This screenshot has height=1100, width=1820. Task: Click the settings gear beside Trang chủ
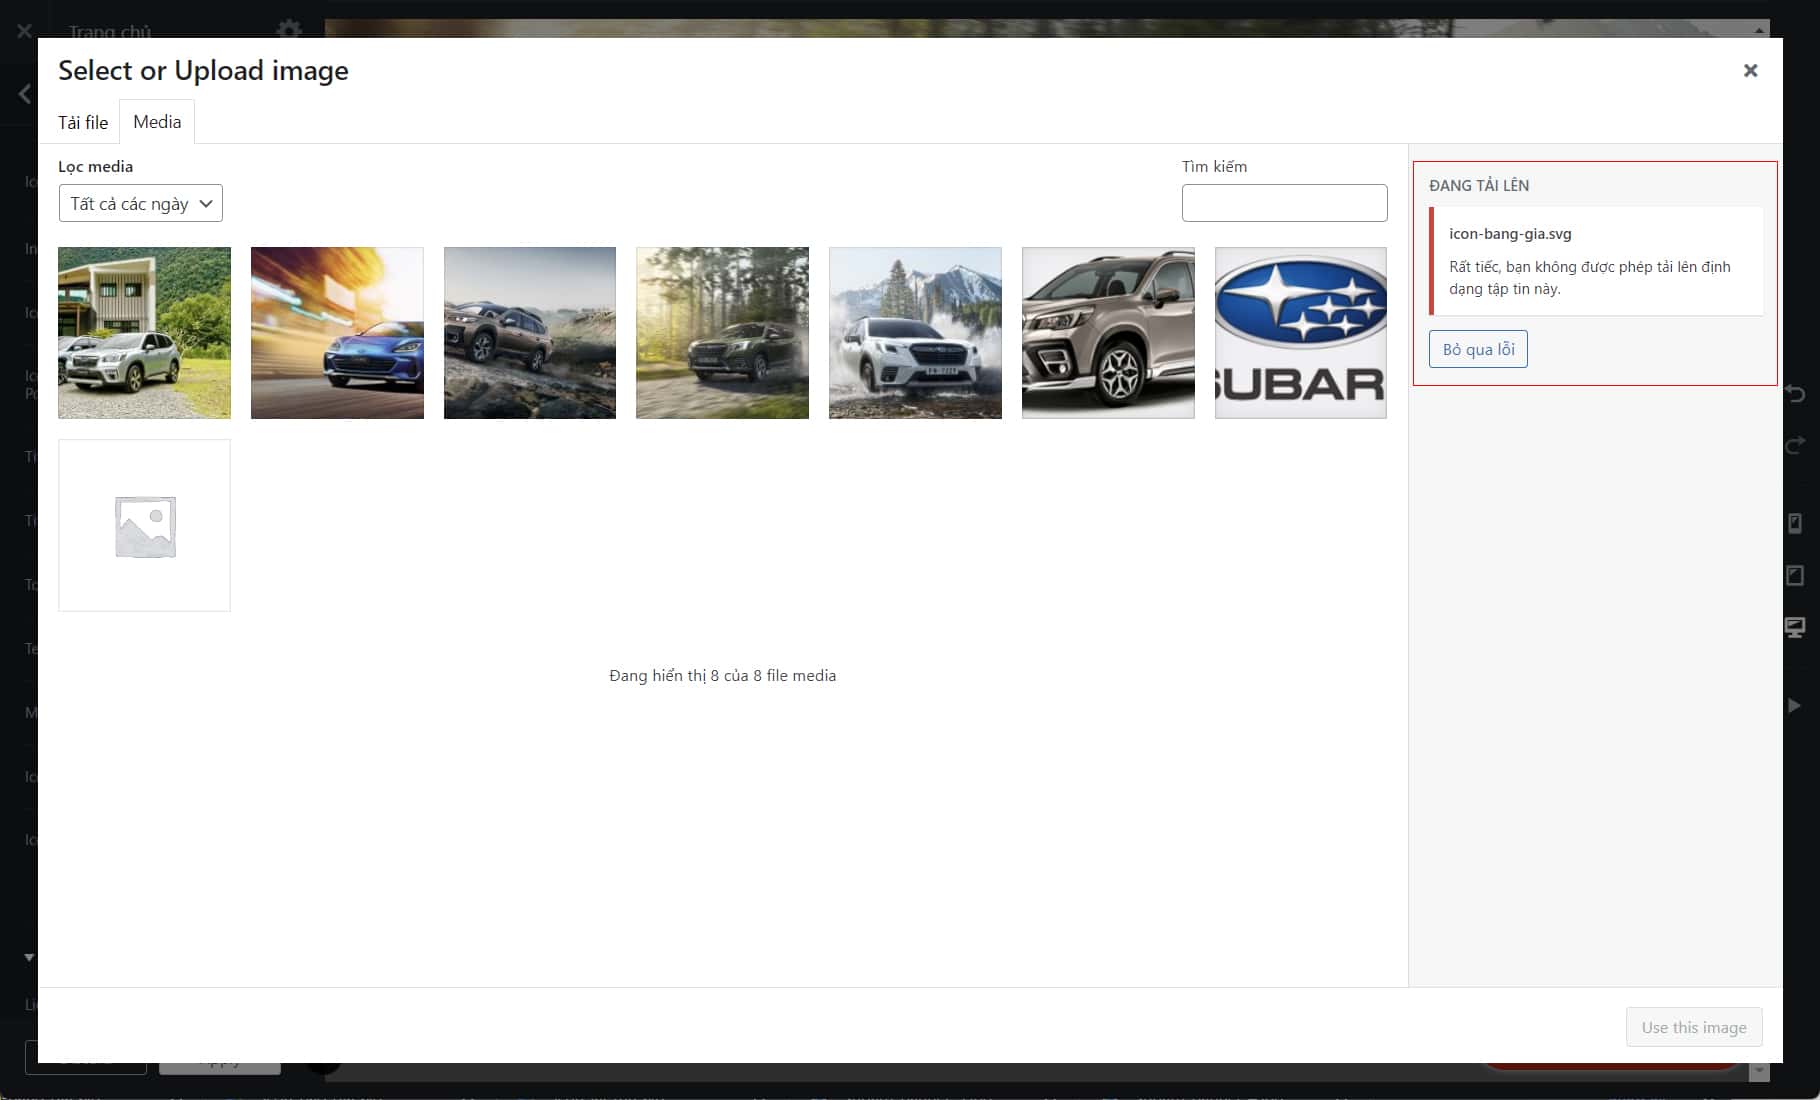click(x=289, y=29)
